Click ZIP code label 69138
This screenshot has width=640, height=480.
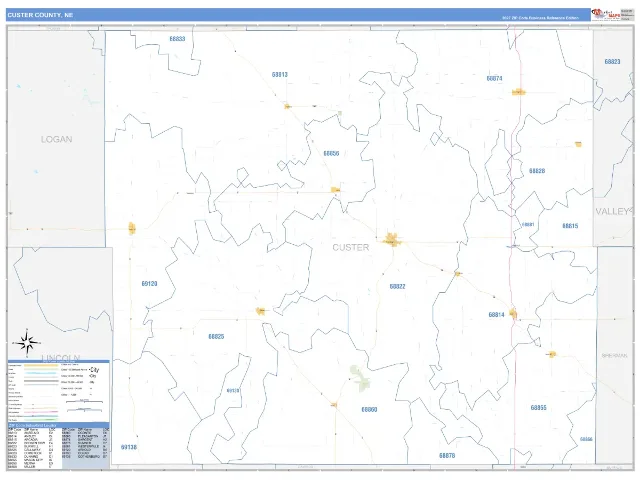129,447
